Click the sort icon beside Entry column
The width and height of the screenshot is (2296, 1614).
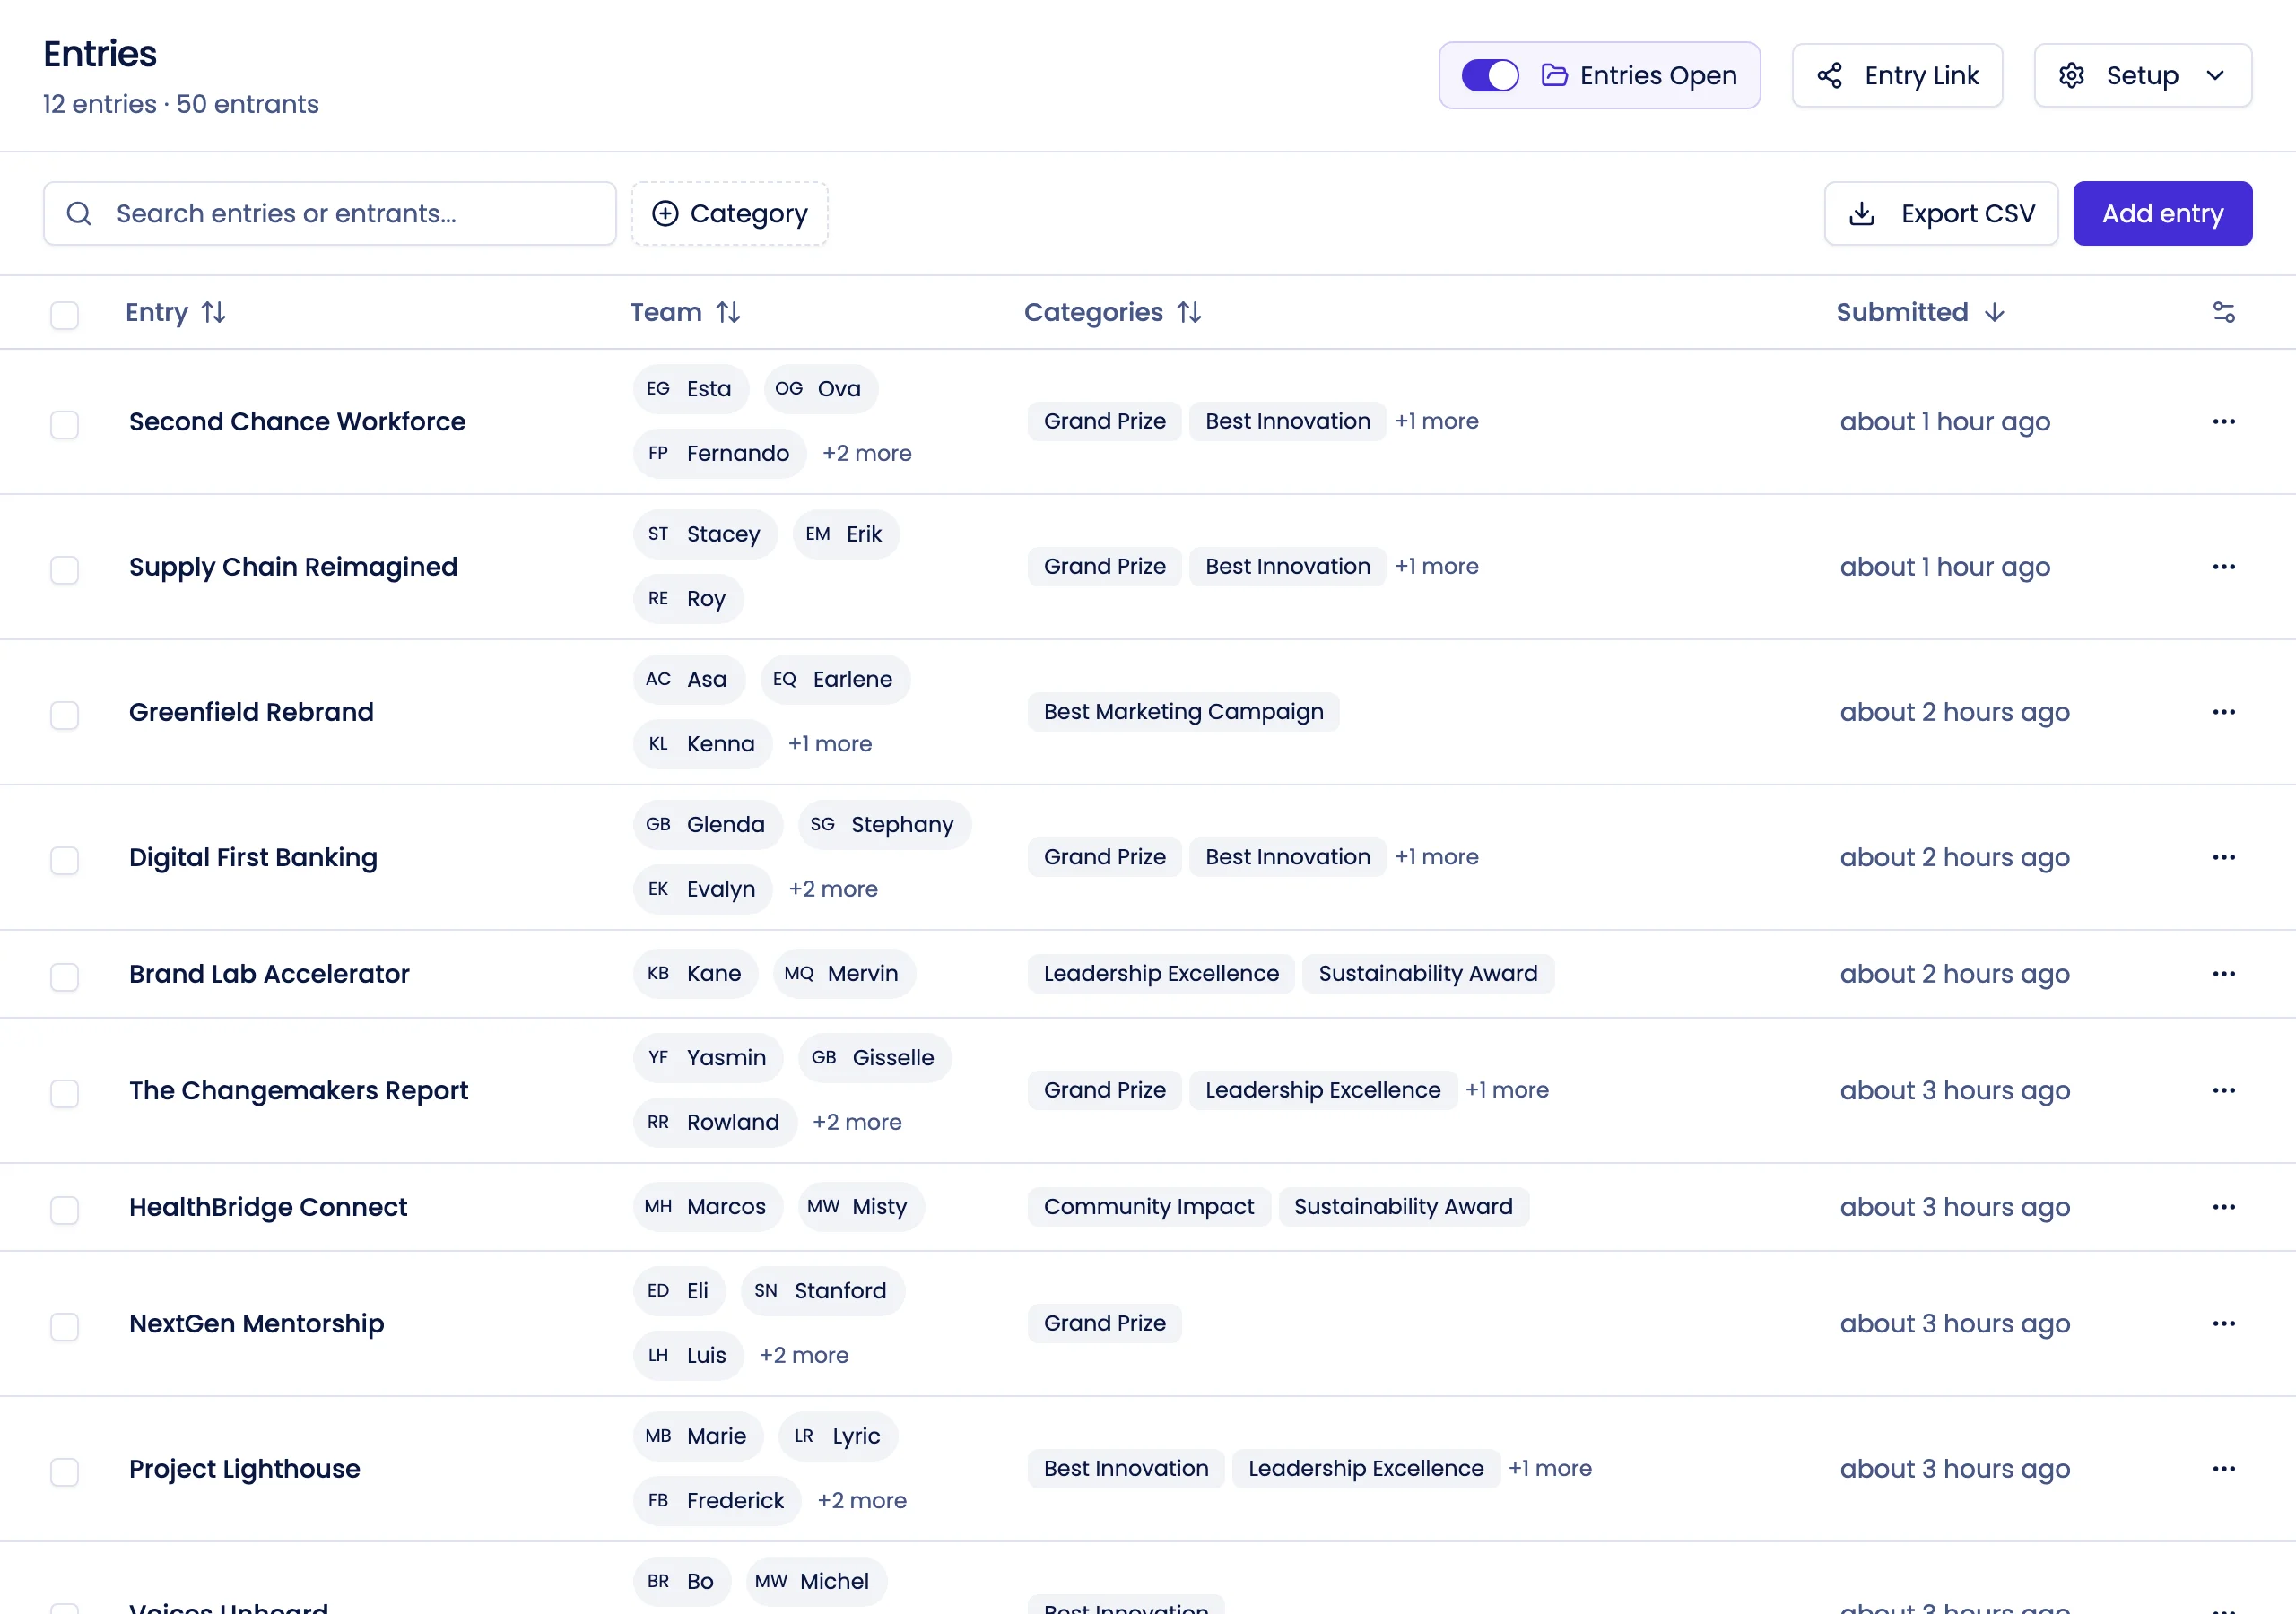pyautogui.click(x=214, y=312)
